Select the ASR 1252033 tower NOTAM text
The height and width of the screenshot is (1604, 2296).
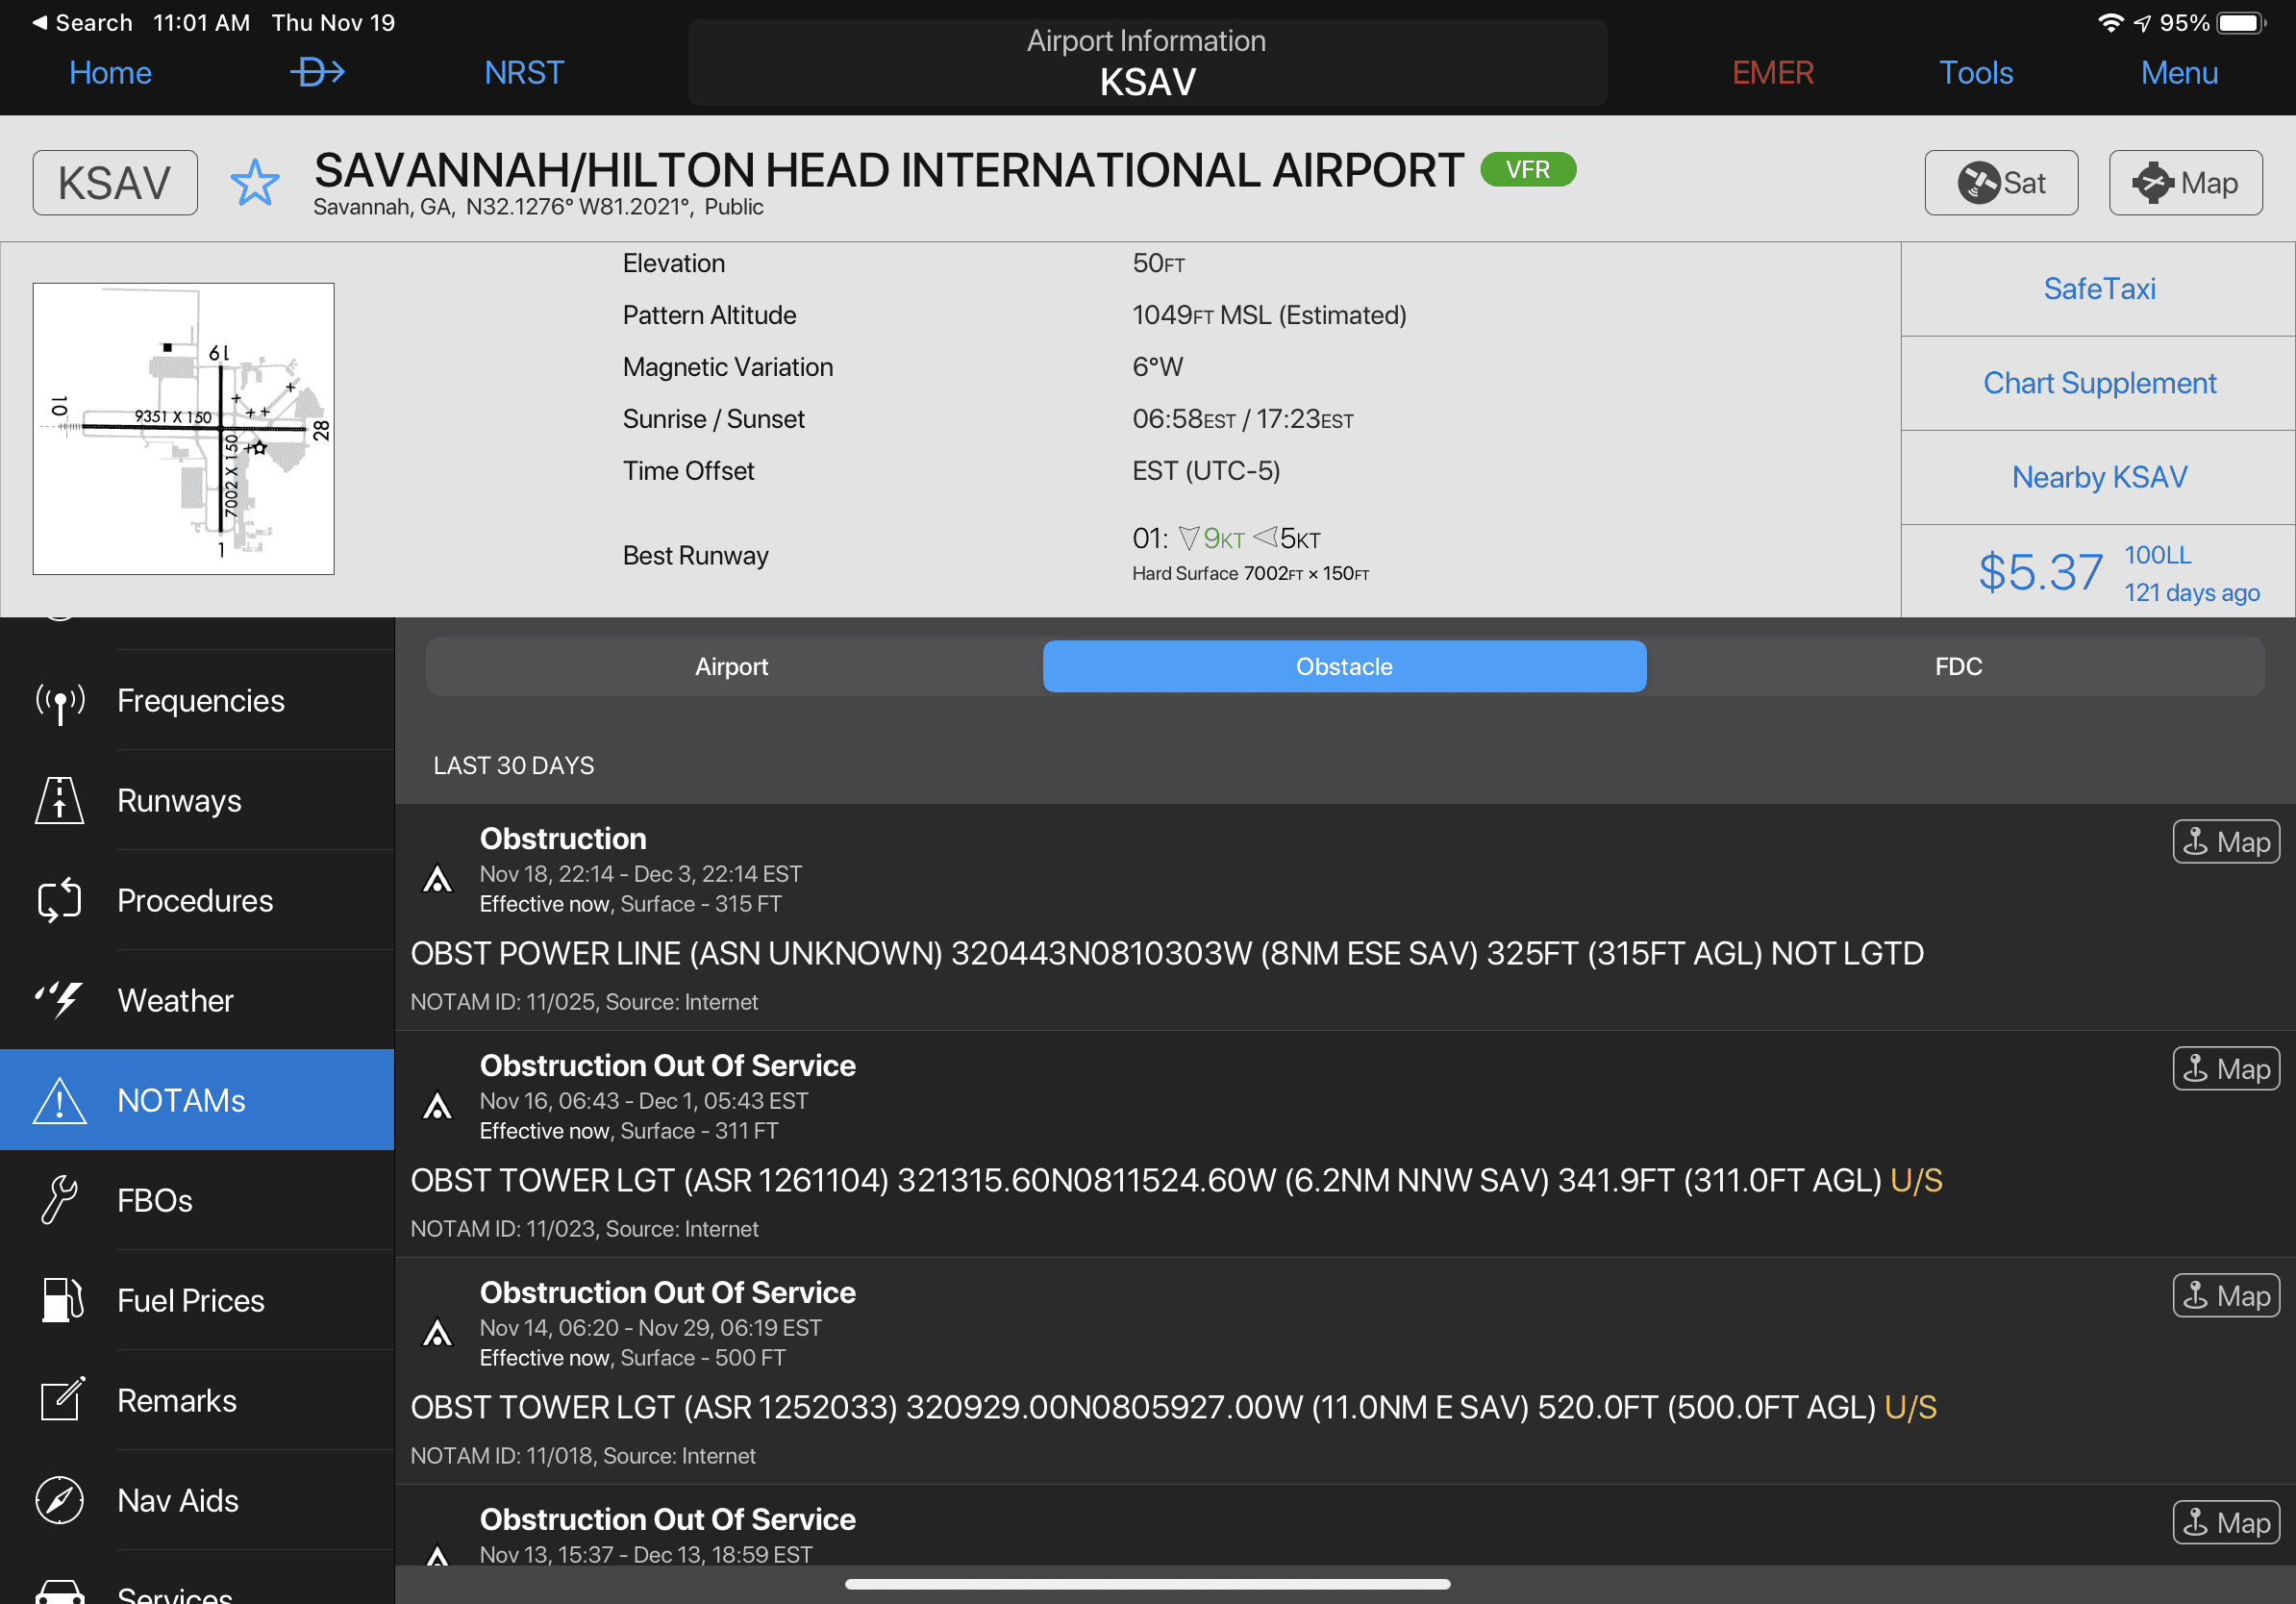coord(1173,1407)
